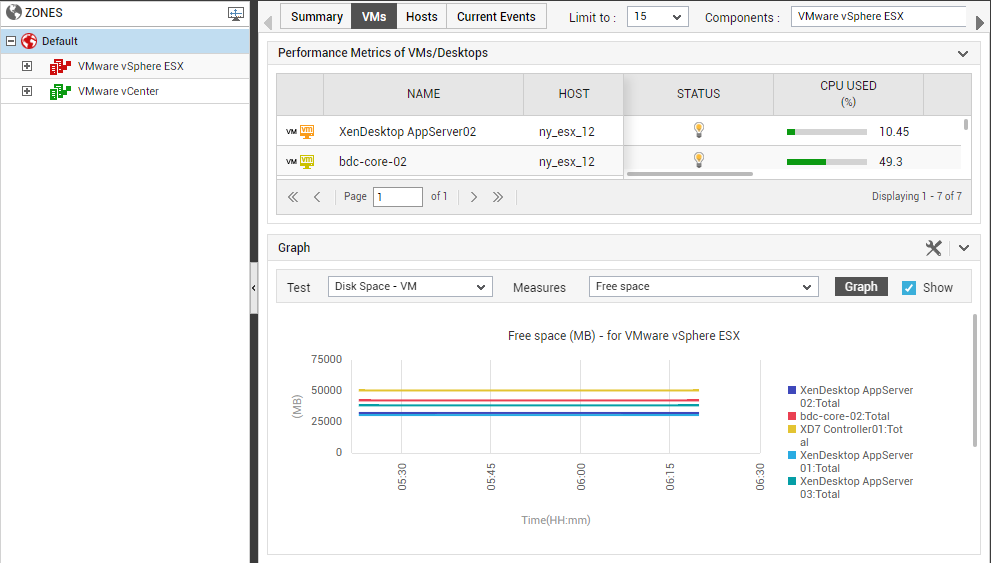The image size is (991, 563).
Task: Go to next page of VM table
Action: click(x=473, y=197)
